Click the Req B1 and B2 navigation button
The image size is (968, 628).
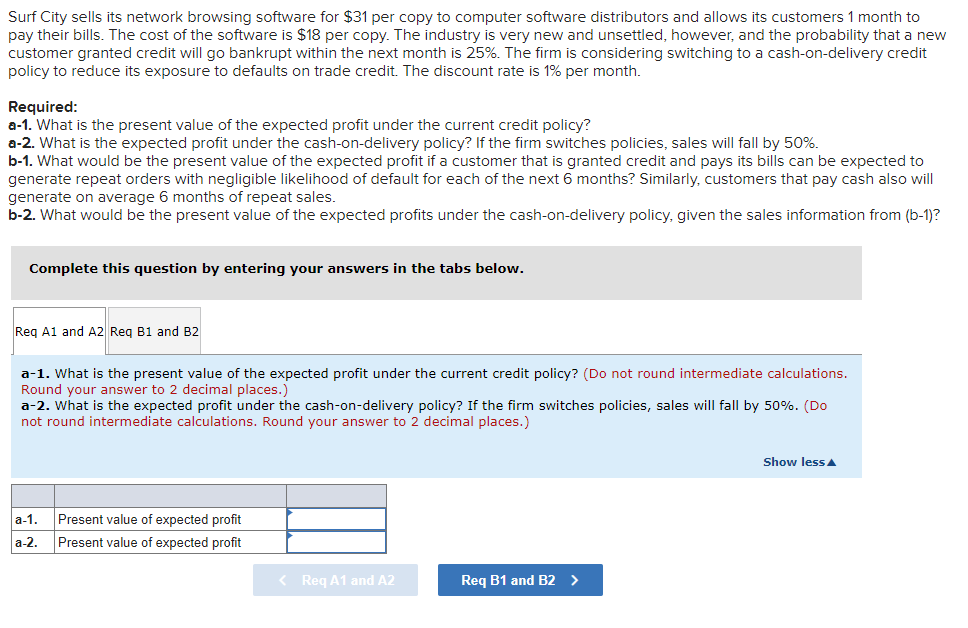520,580
